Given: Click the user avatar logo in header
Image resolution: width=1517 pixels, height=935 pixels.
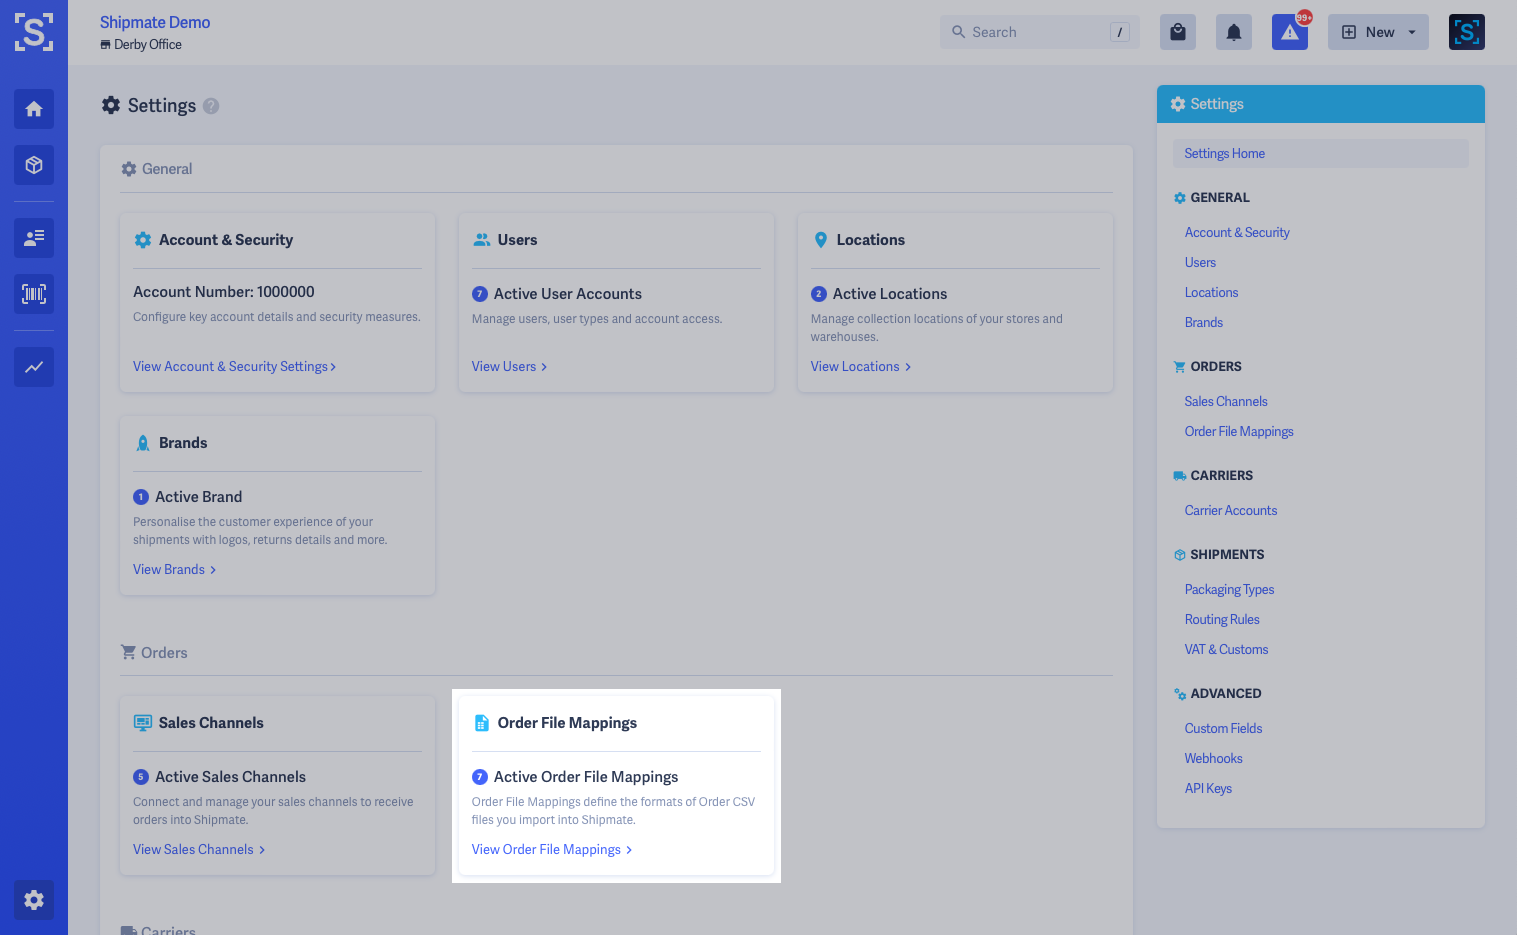Looking at the screenshot, I should (1467, 32).
